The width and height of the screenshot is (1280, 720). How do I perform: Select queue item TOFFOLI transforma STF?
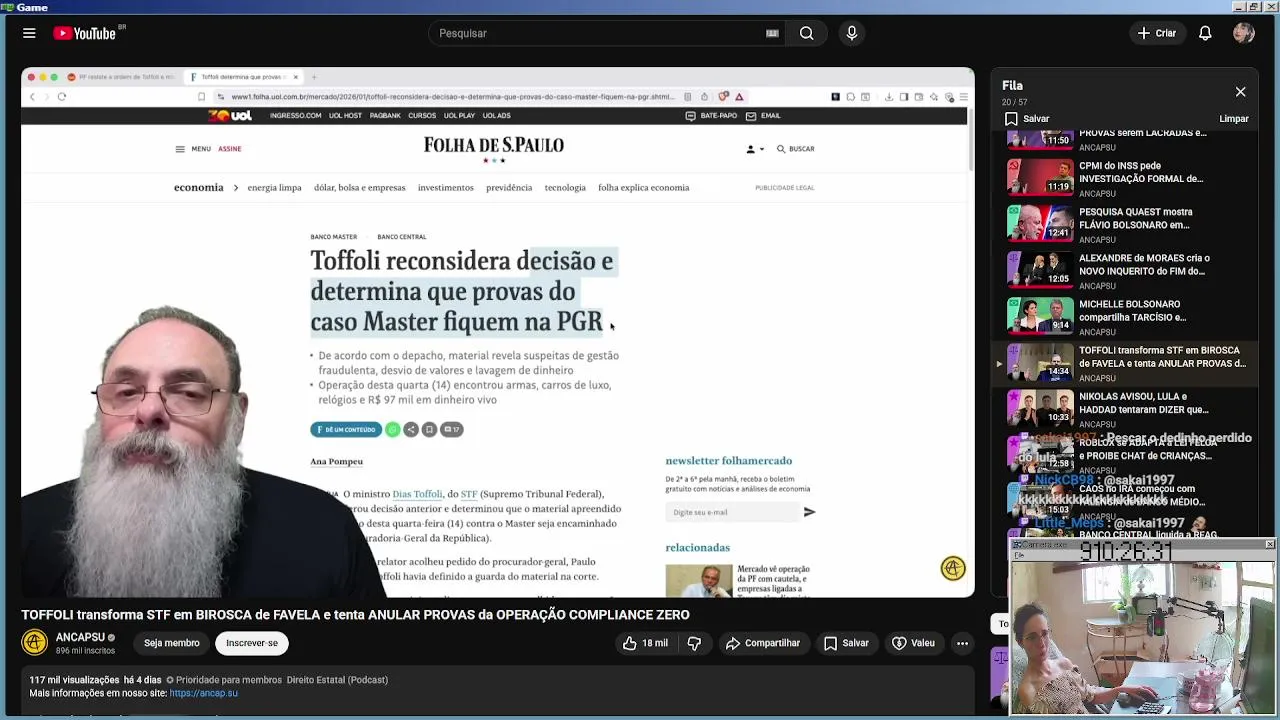point(1125,363)
